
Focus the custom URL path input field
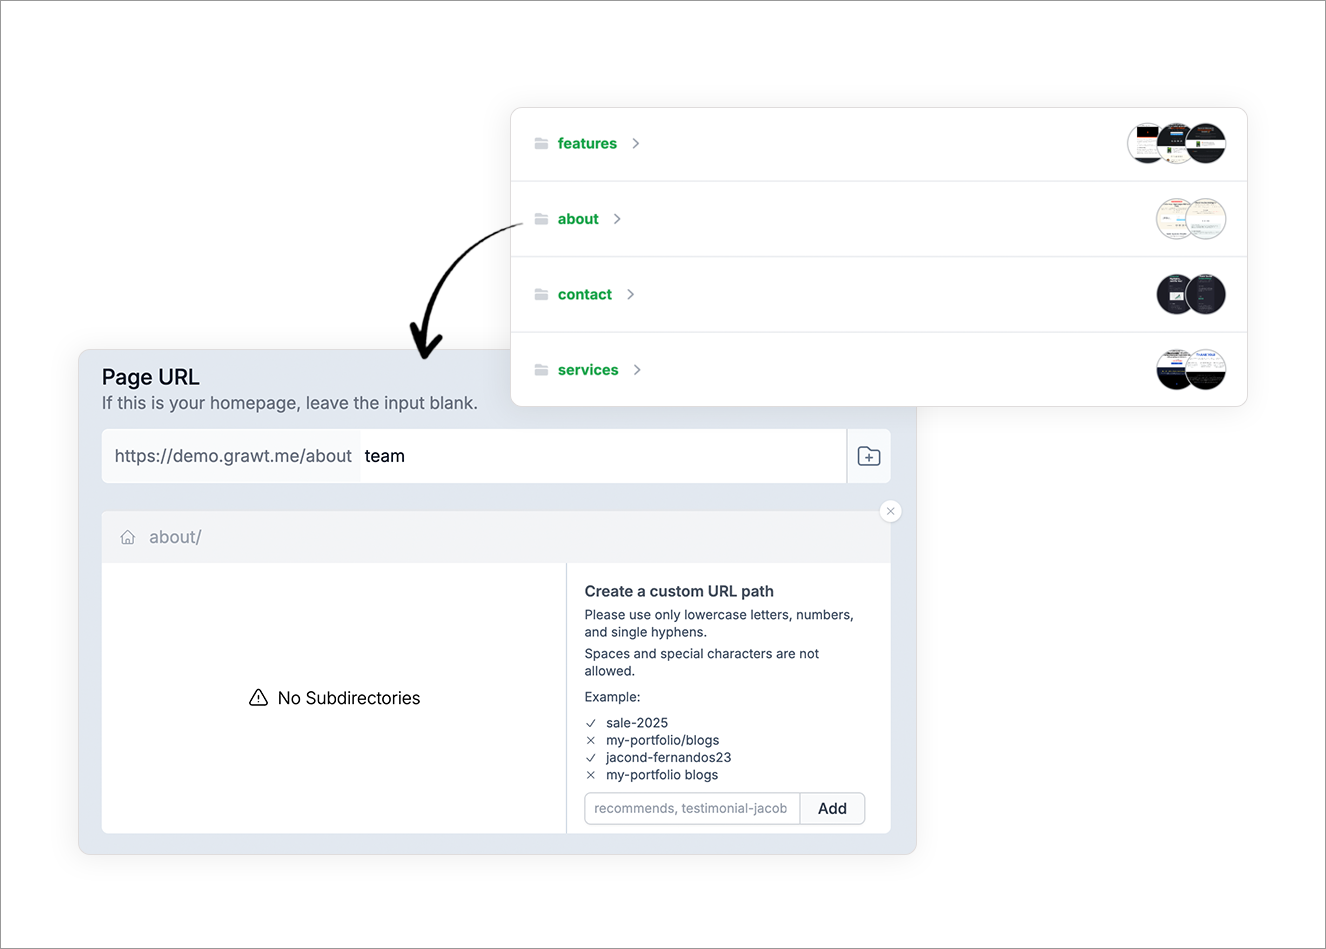point(691,808)
